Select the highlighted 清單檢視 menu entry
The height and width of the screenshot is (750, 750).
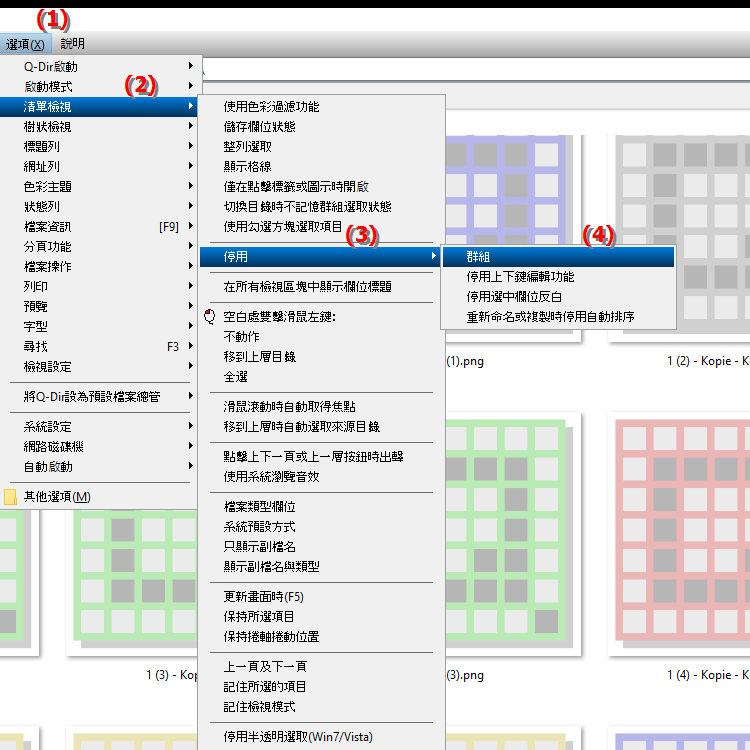[x=100, y=106]
